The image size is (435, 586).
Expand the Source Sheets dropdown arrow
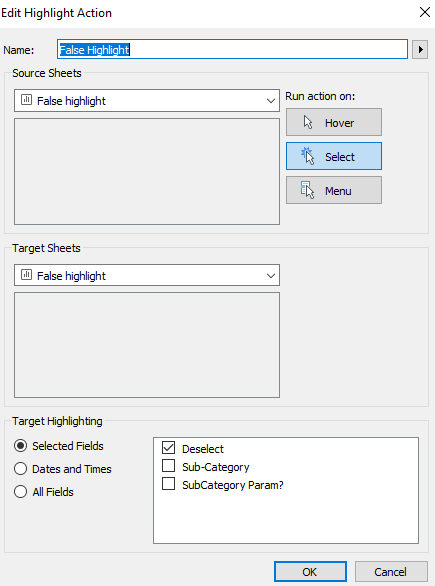pyautogui.click(x=271, y=101)
